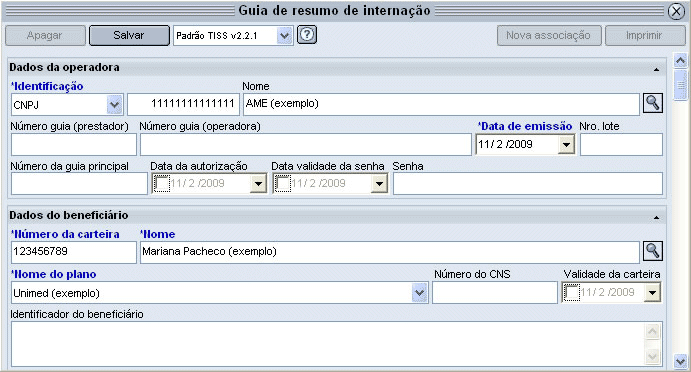Click the 'Identificação' label
The height and width of the screenshot is (372, 691).
point(47,86)
